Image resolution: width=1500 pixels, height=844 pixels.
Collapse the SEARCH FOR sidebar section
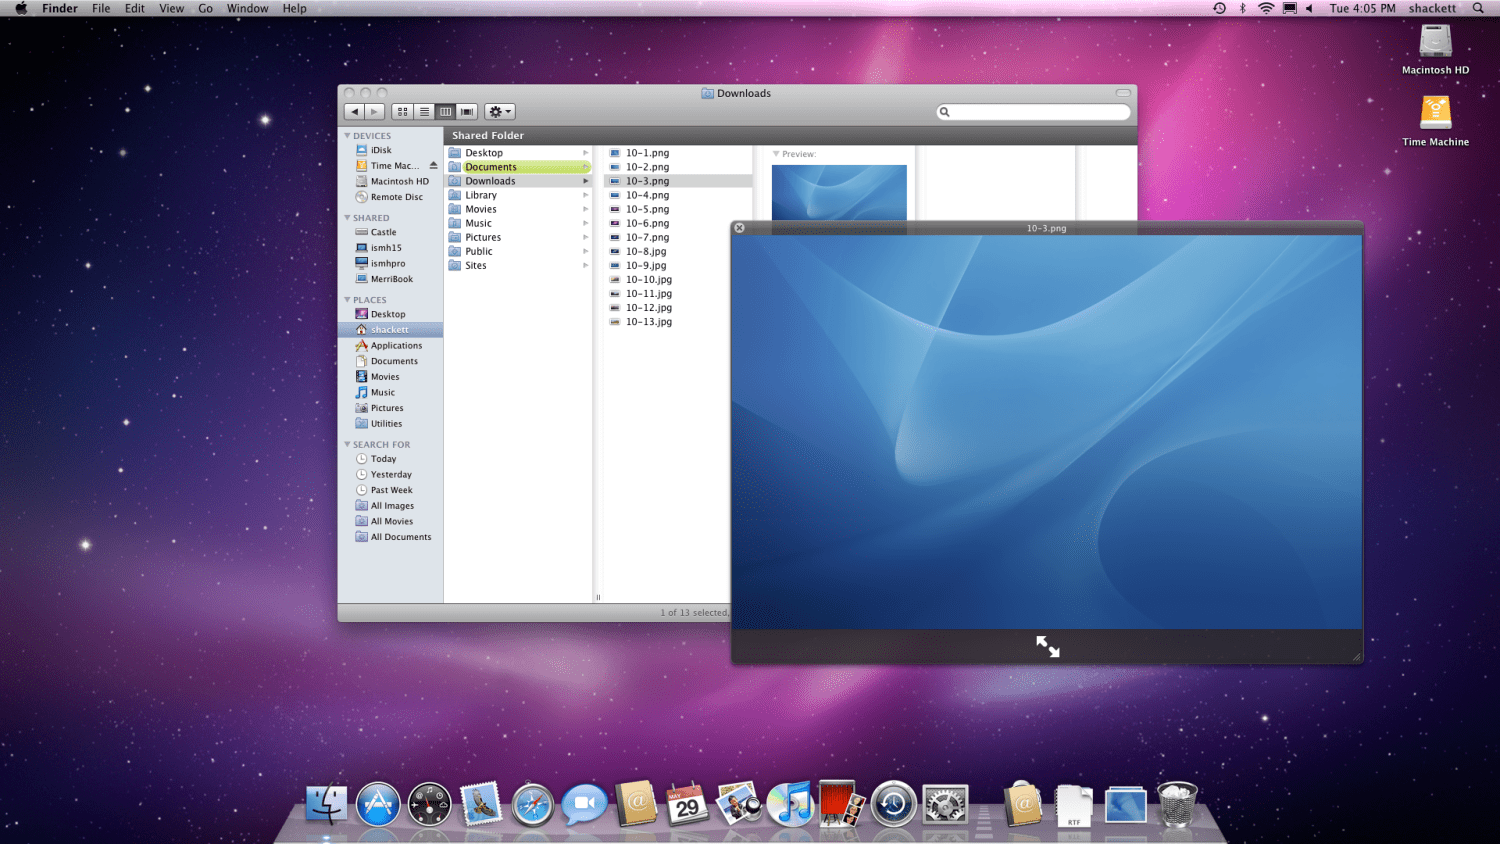(x=348, y=444)
